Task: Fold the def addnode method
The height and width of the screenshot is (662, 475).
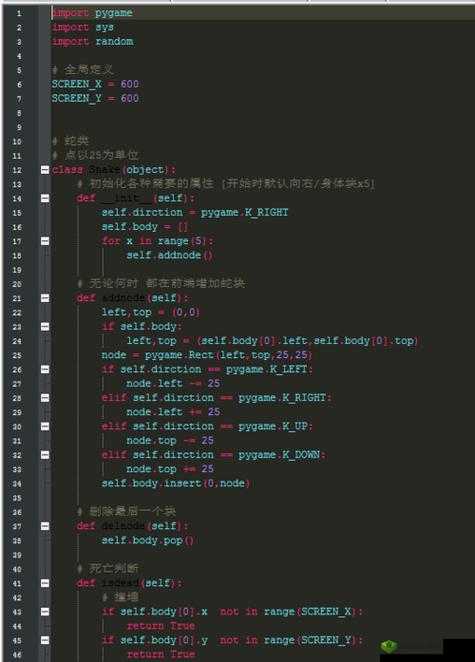Action: tap(45, 298)
